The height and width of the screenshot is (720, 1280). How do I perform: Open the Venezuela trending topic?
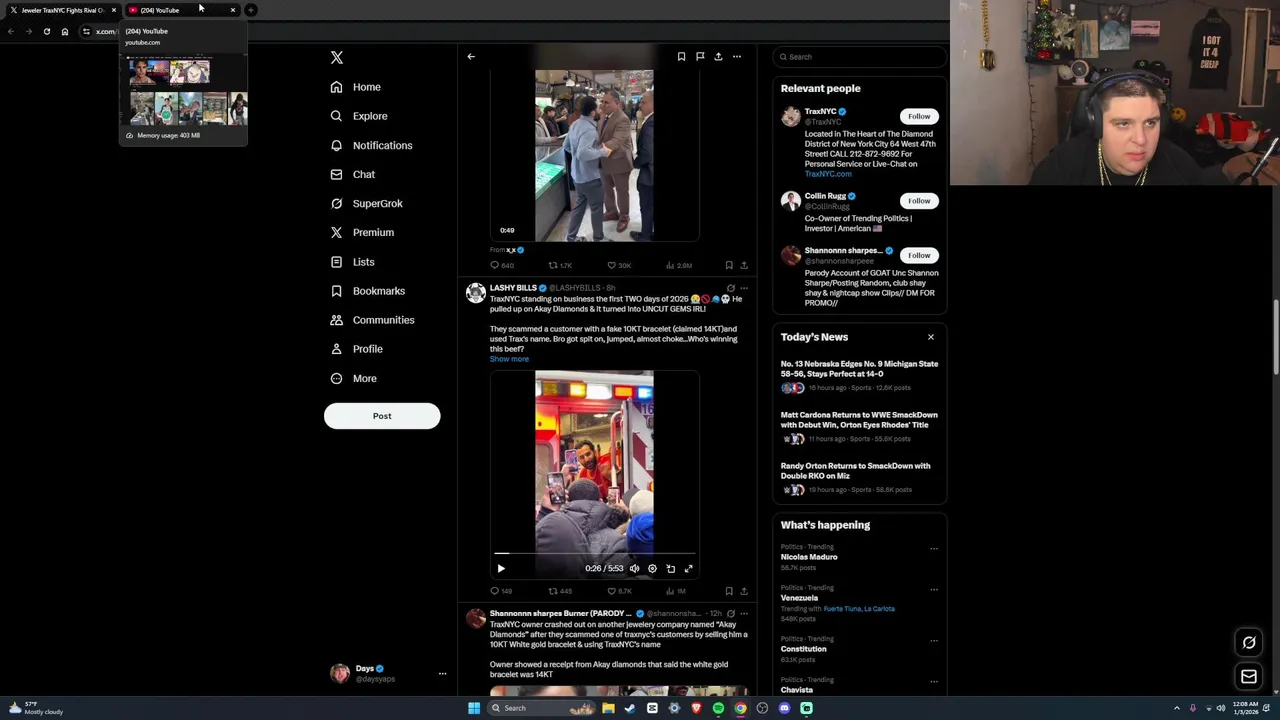[800, 598]
